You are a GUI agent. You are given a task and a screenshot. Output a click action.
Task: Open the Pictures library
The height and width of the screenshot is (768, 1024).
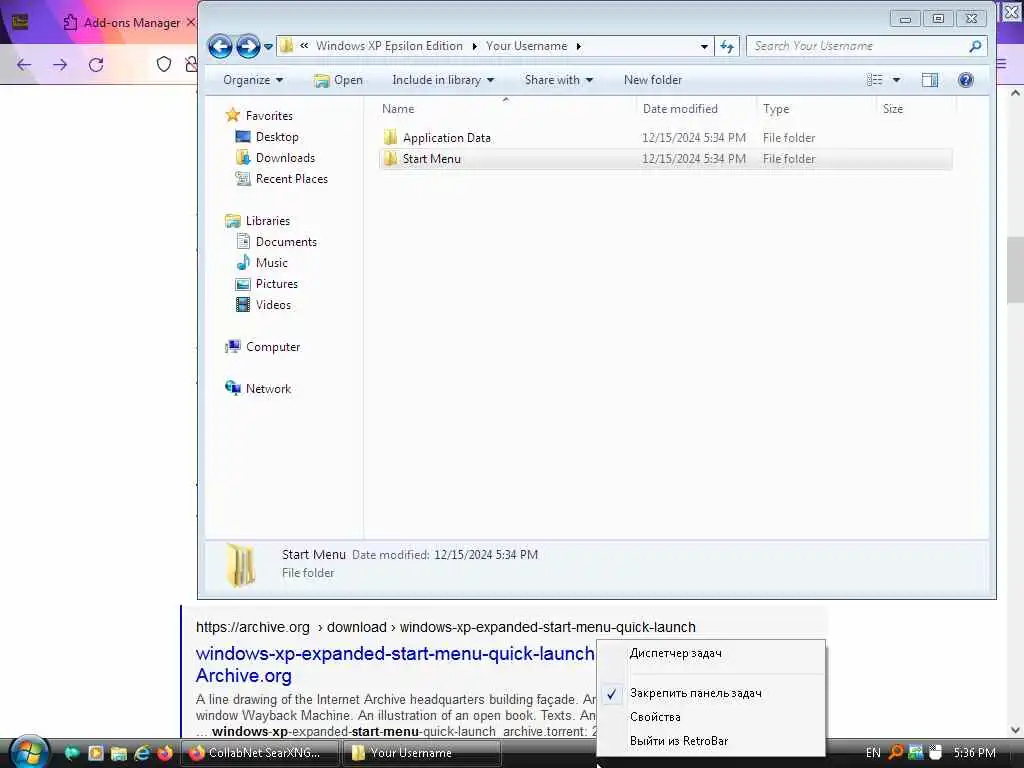pos(267,283)
